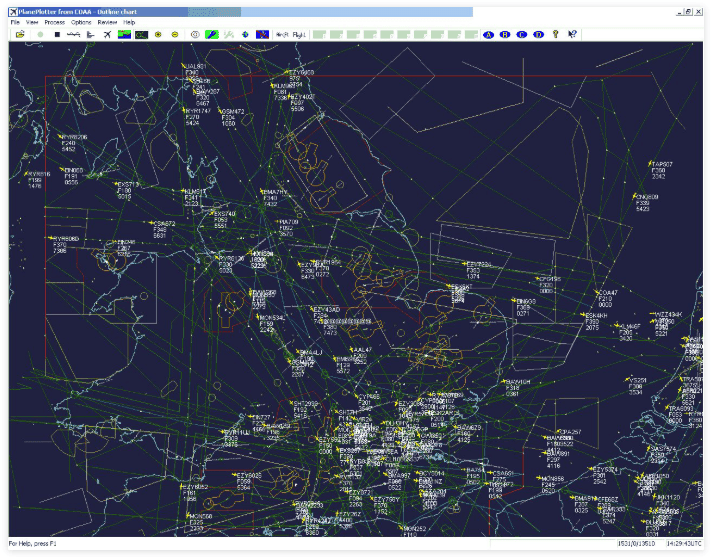This screenshot has width=711, height=557.
Task: Click the blue oval A button
Action: [488, 34]
